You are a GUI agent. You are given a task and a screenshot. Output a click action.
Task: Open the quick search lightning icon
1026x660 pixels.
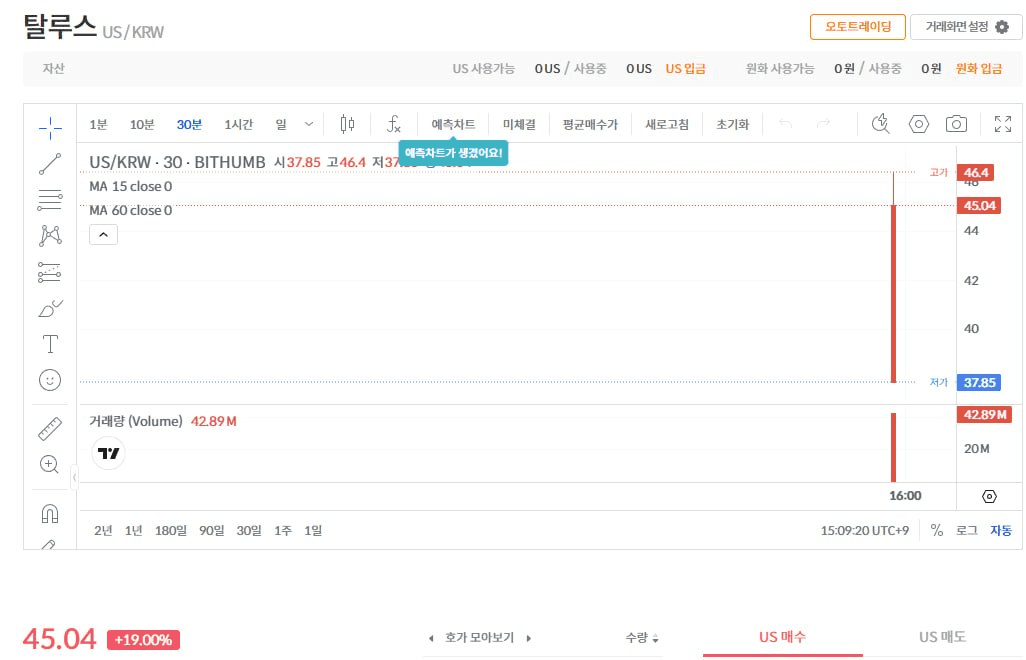coord(881,124)
